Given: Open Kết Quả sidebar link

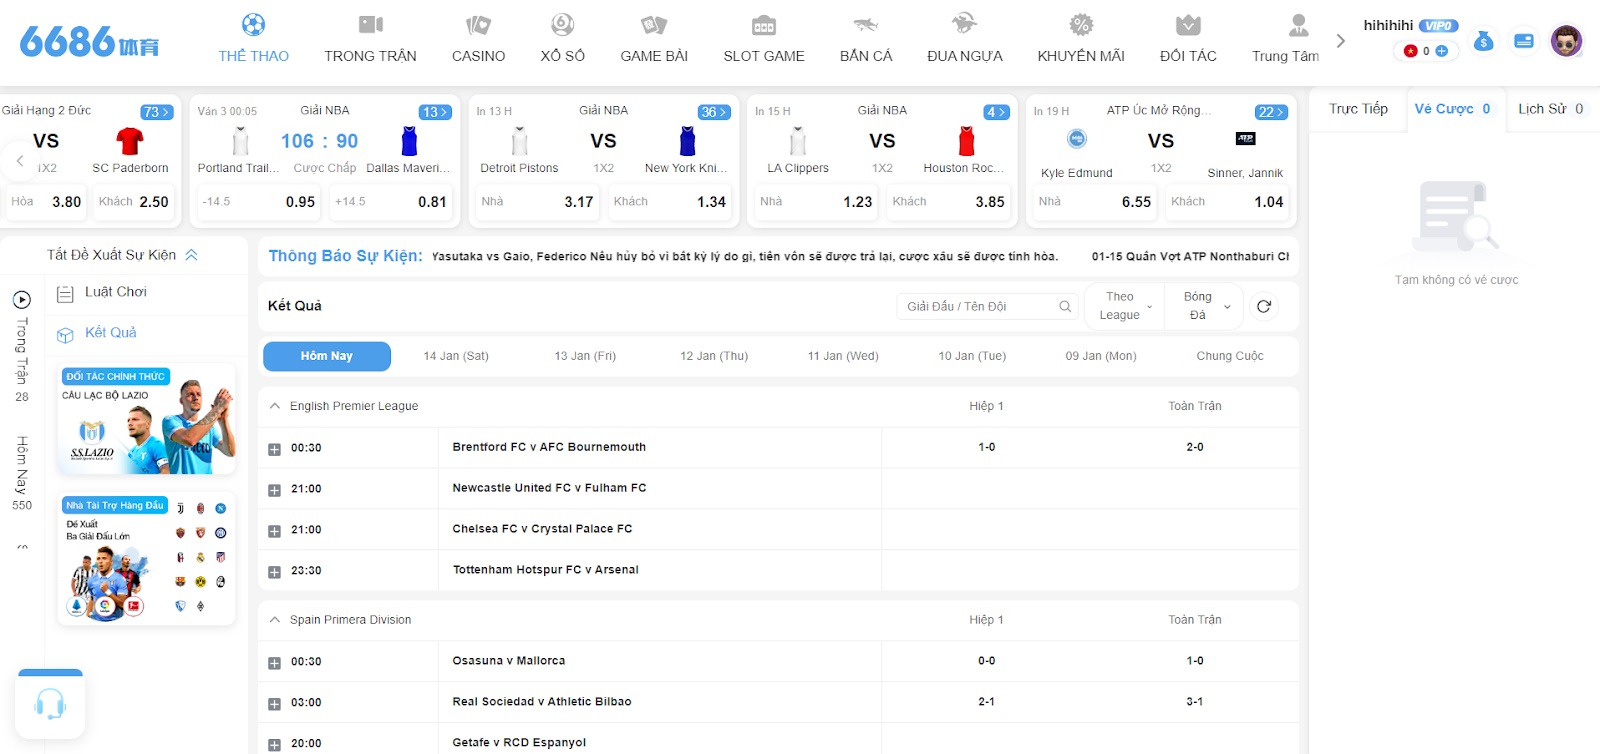Looking at the screenshot, I should pyautogui.click(x=111, y=332).
